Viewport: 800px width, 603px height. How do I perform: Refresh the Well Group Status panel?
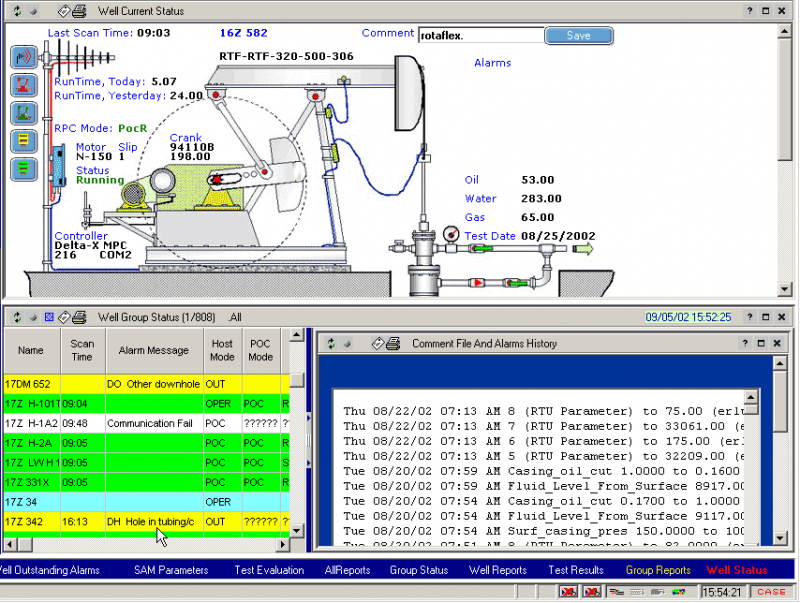[15, 317]
